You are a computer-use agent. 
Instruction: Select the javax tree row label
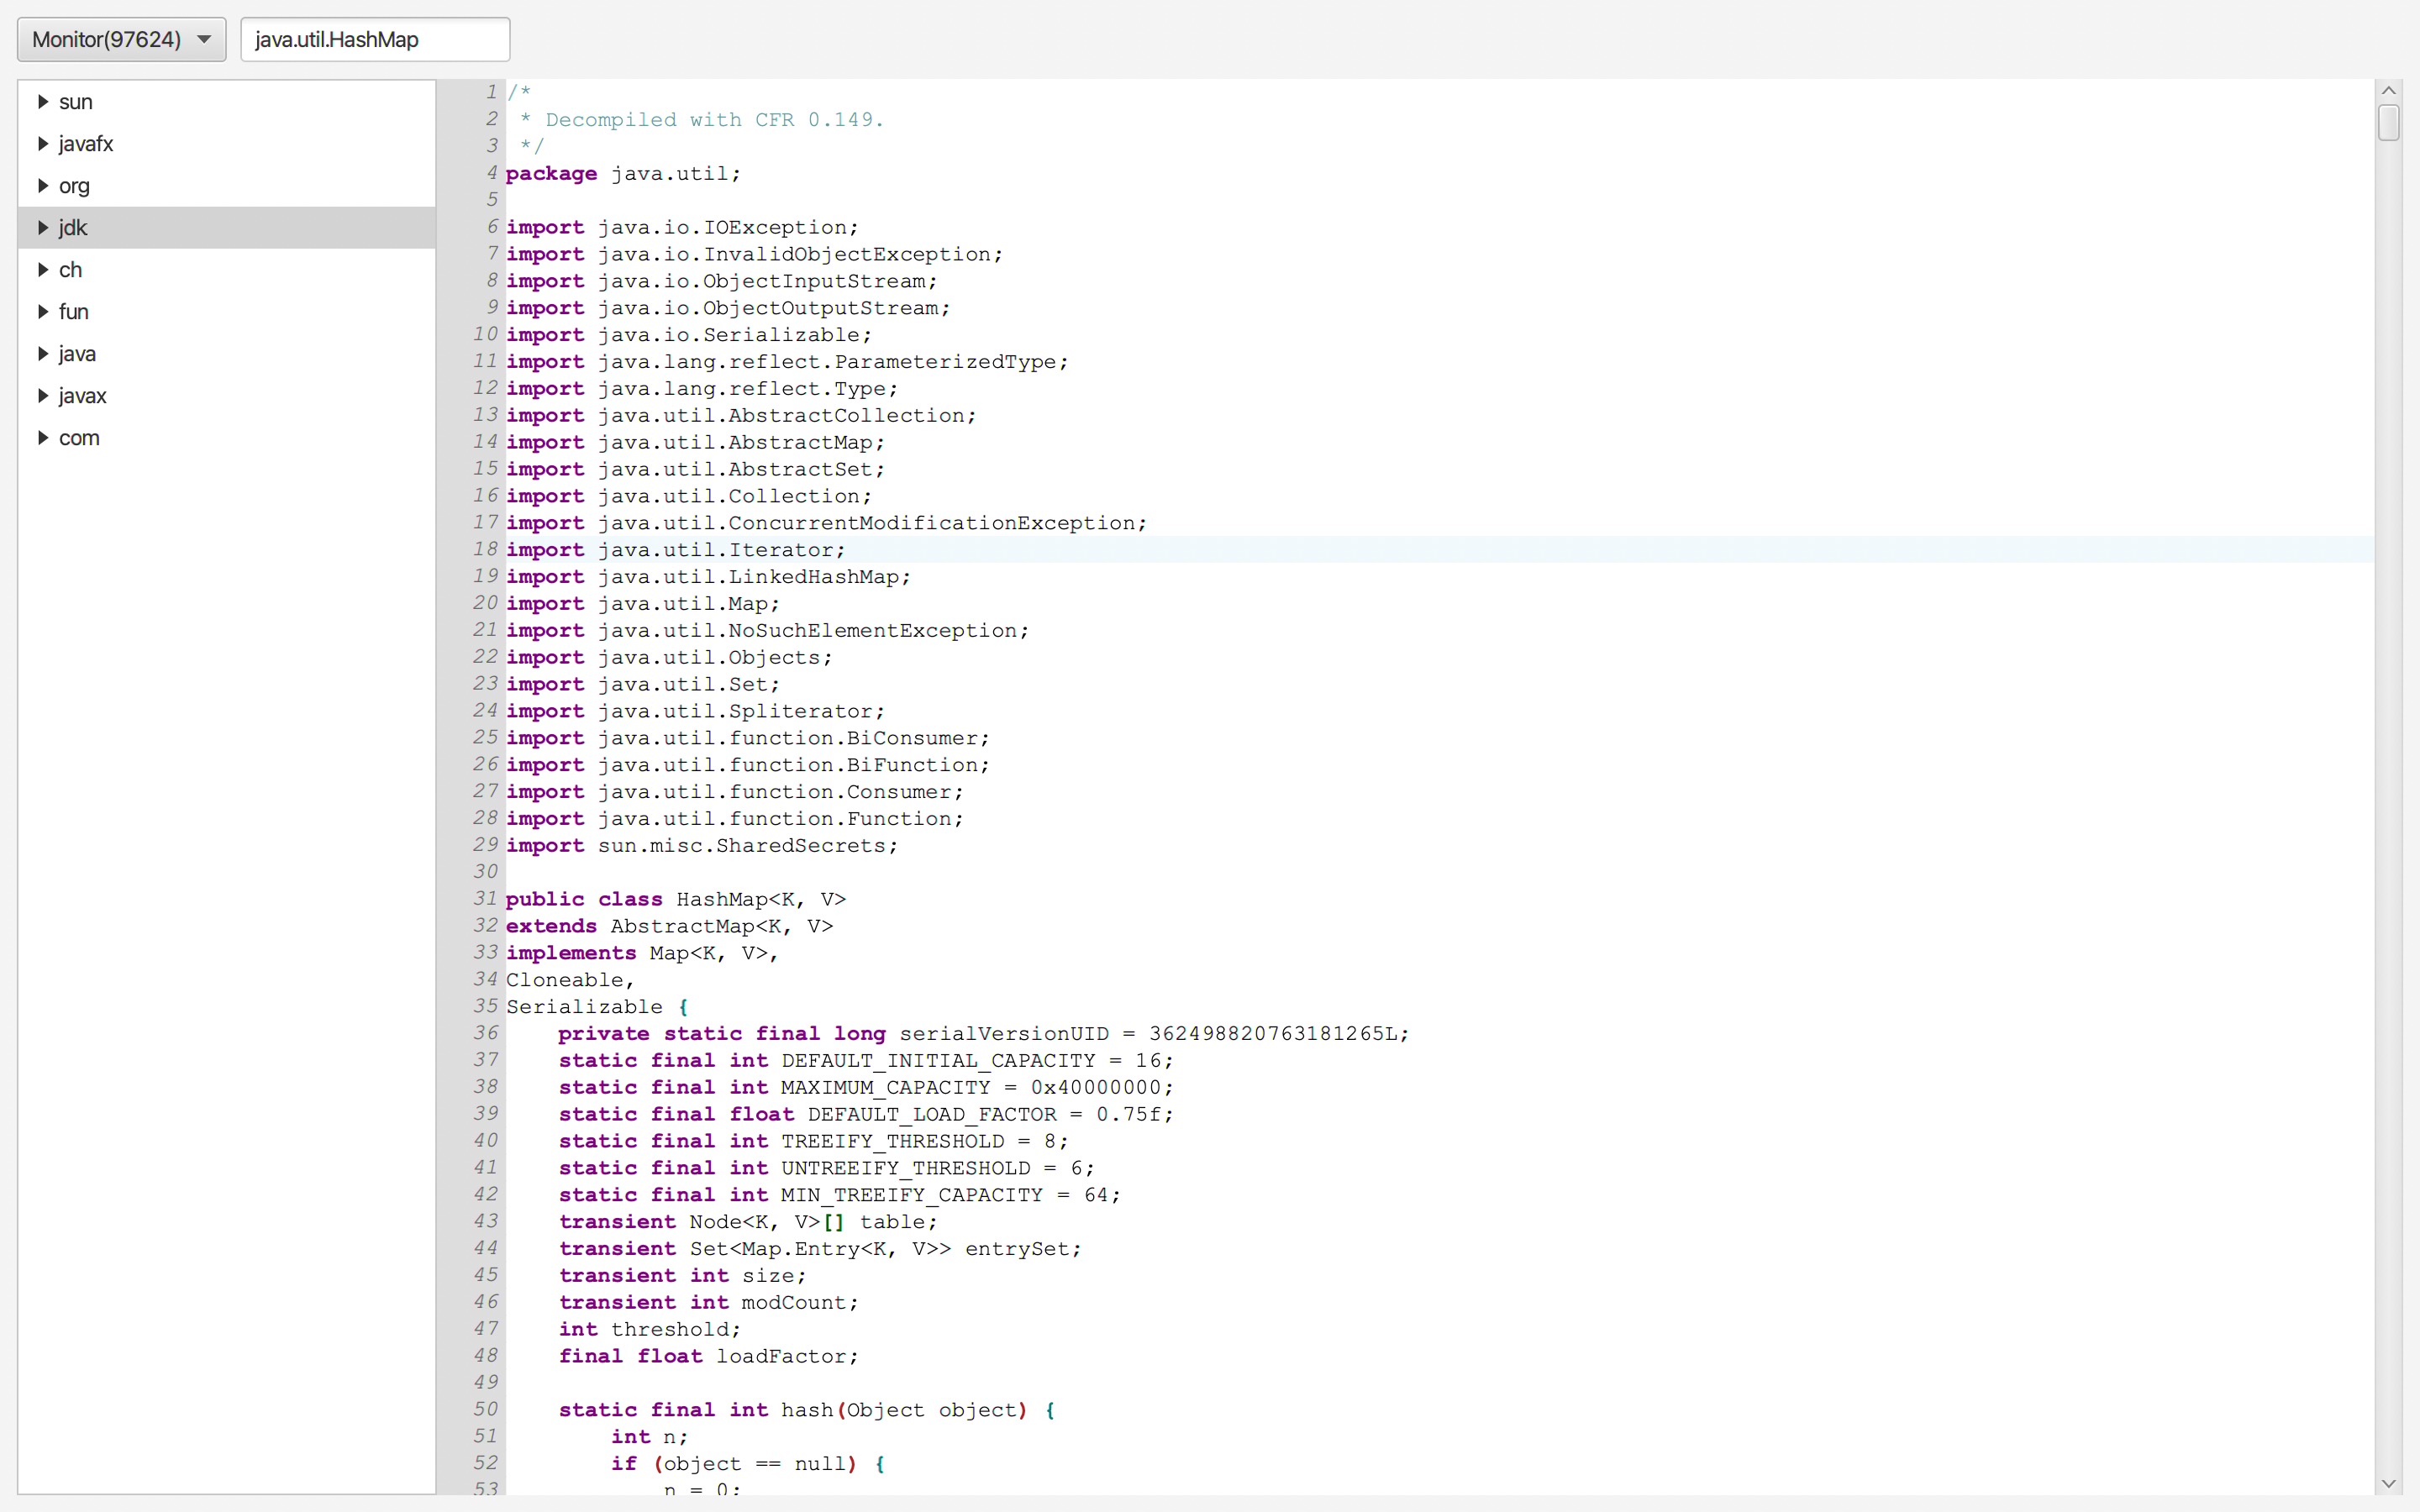point(82,396)
